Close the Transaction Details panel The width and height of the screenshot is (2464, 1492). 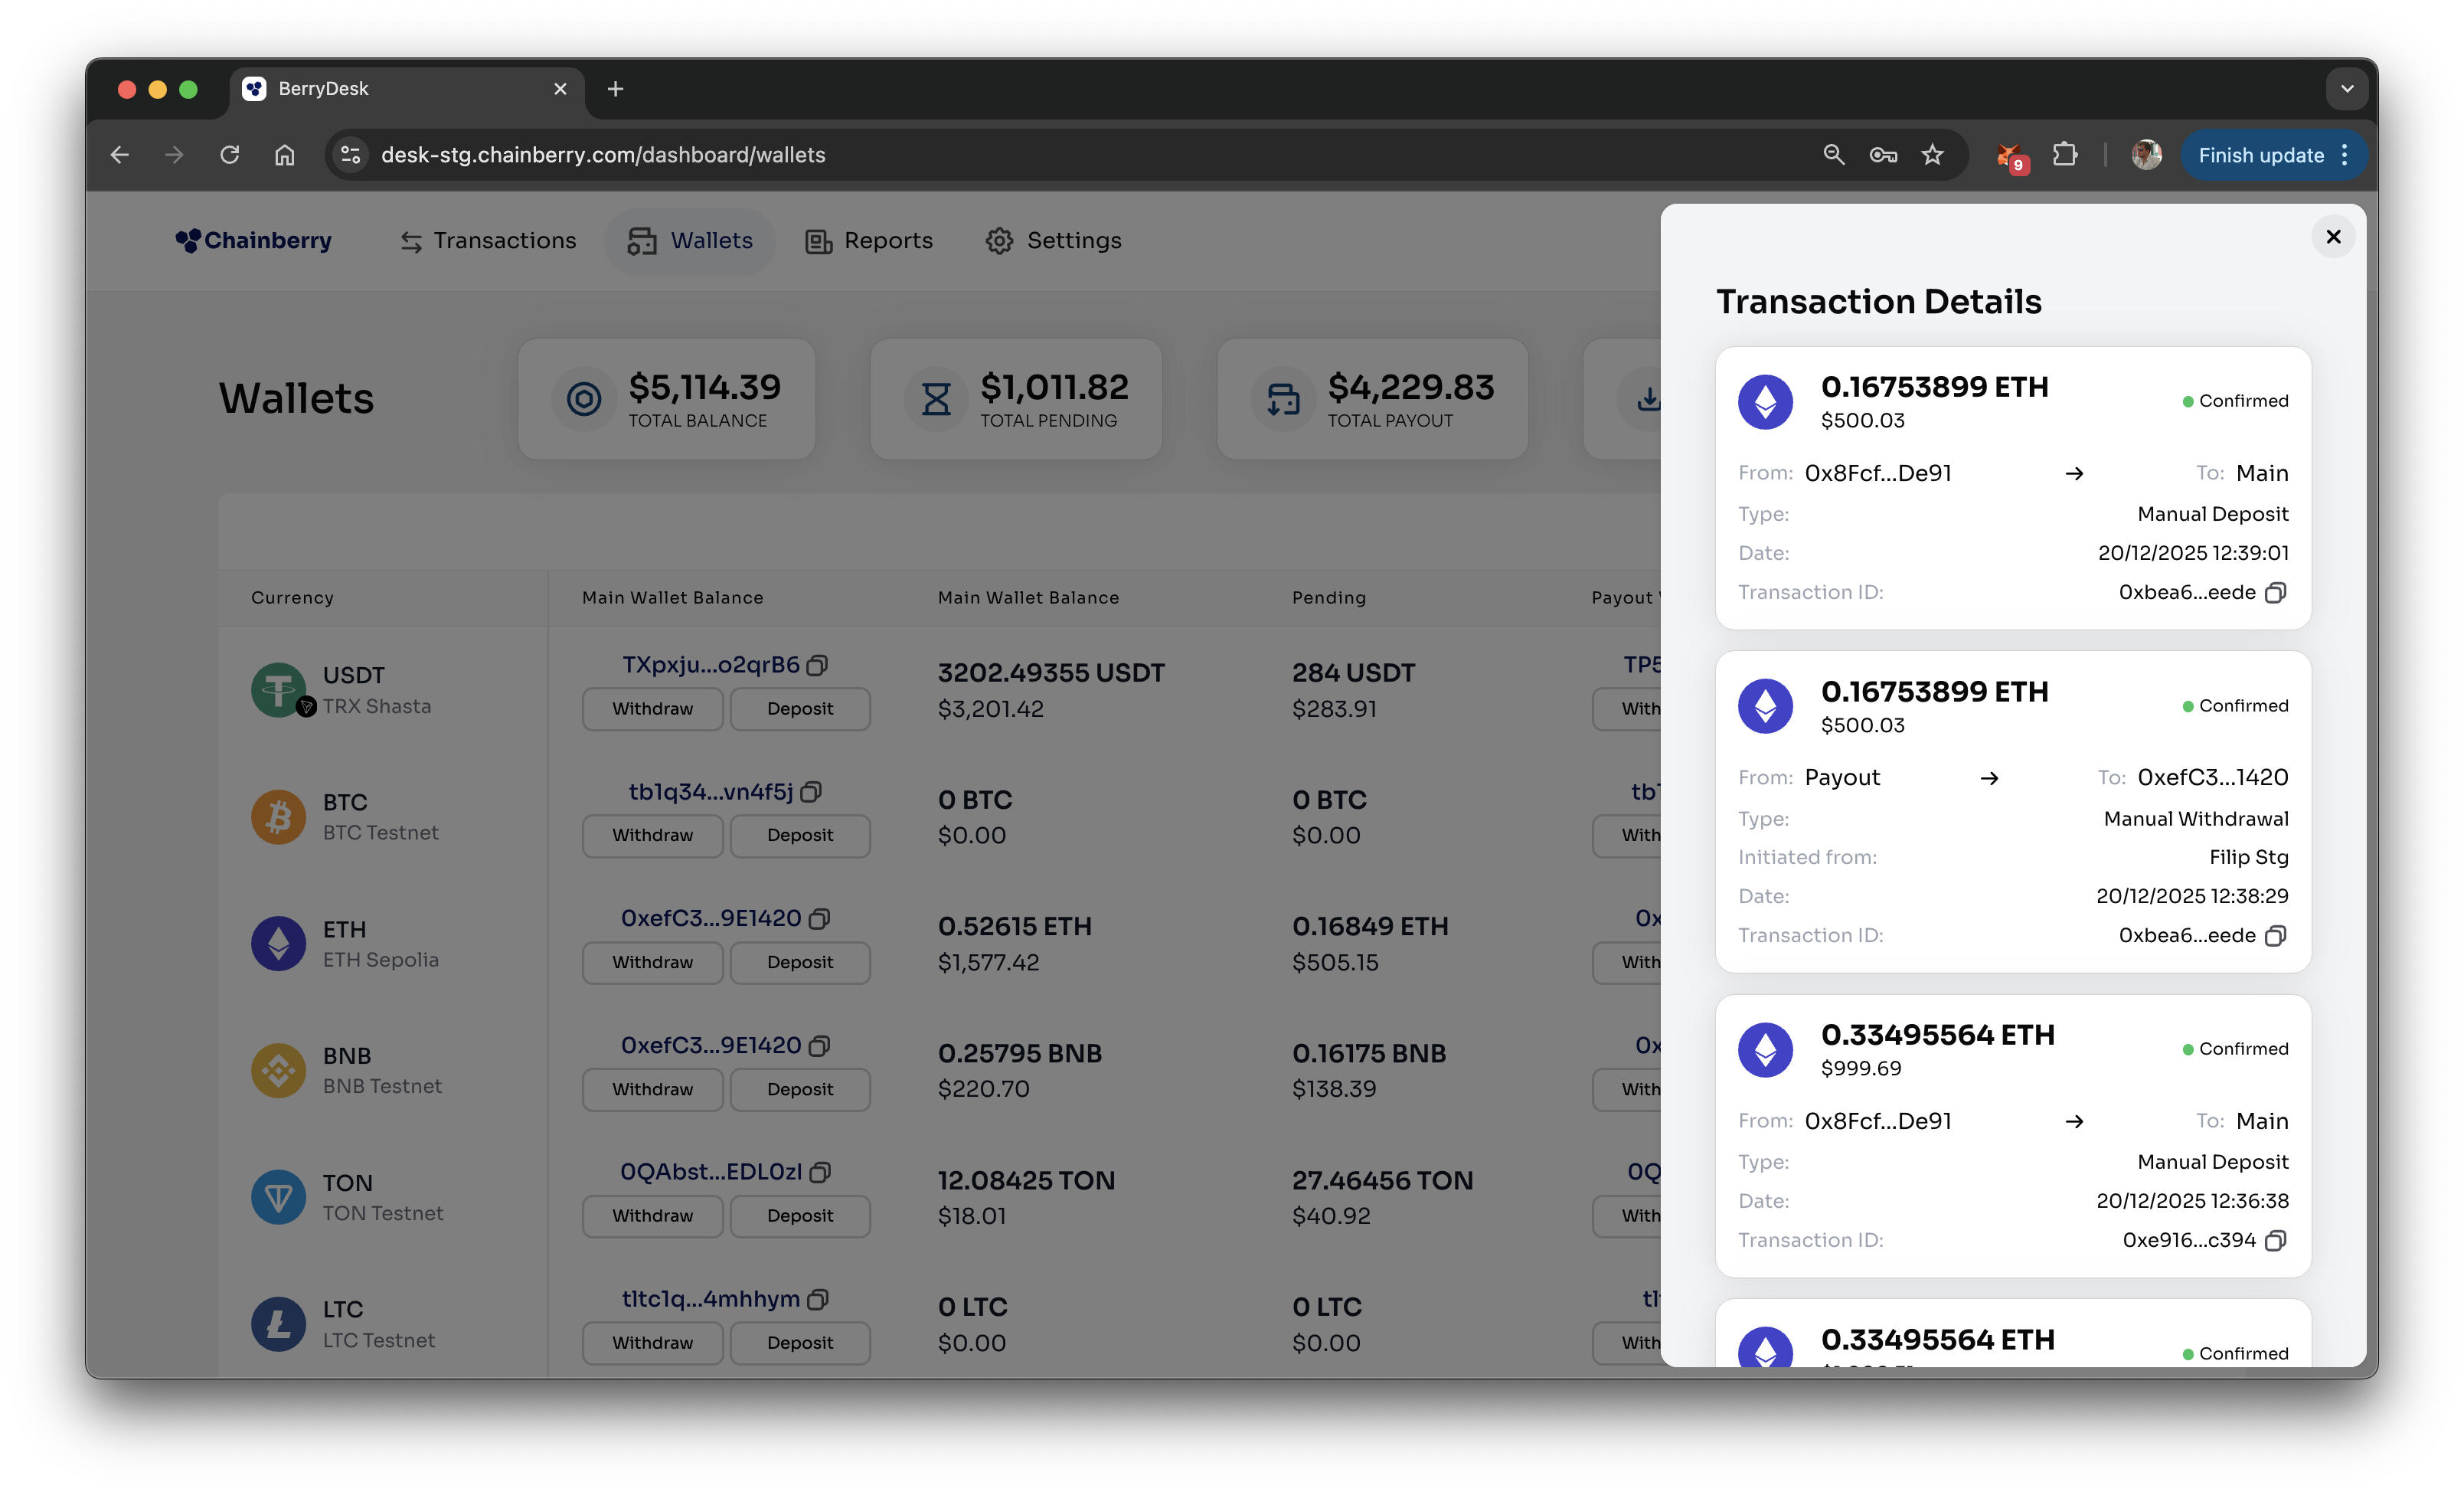[2333, 237]
